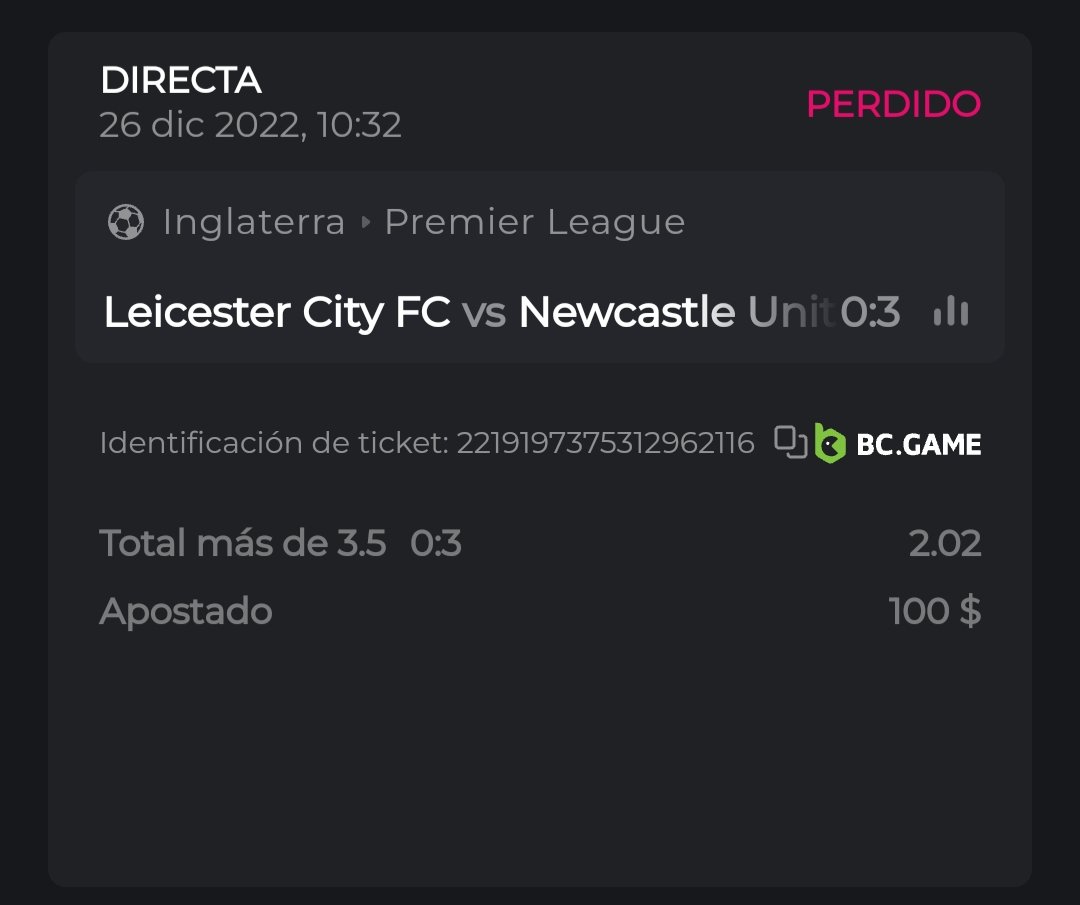Click the DIRECTA bet type heading

[181, 80]
